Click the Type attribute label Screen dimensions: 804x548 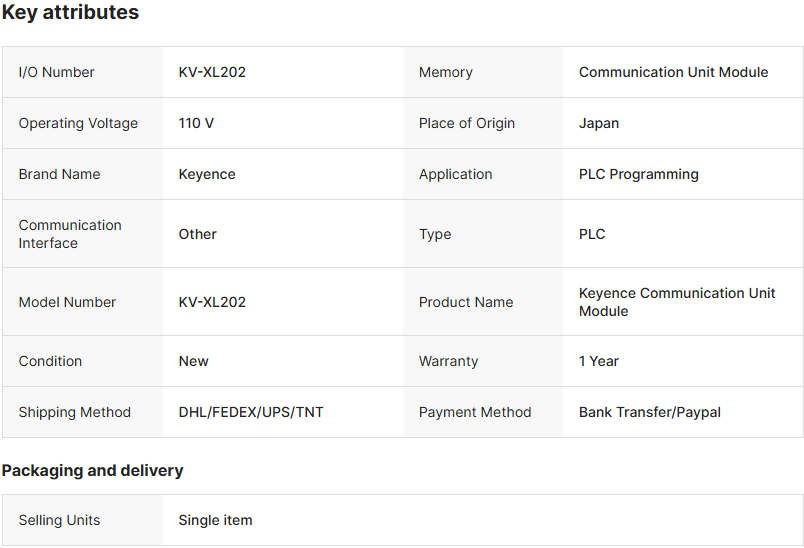point(435,234)
